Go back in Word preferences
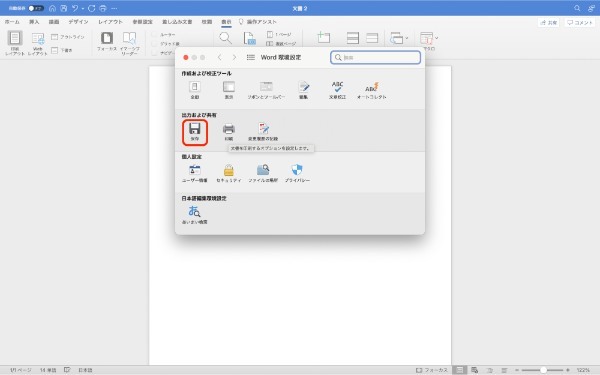The width and height of the screenshot is (600, 375). coord(220,57)
